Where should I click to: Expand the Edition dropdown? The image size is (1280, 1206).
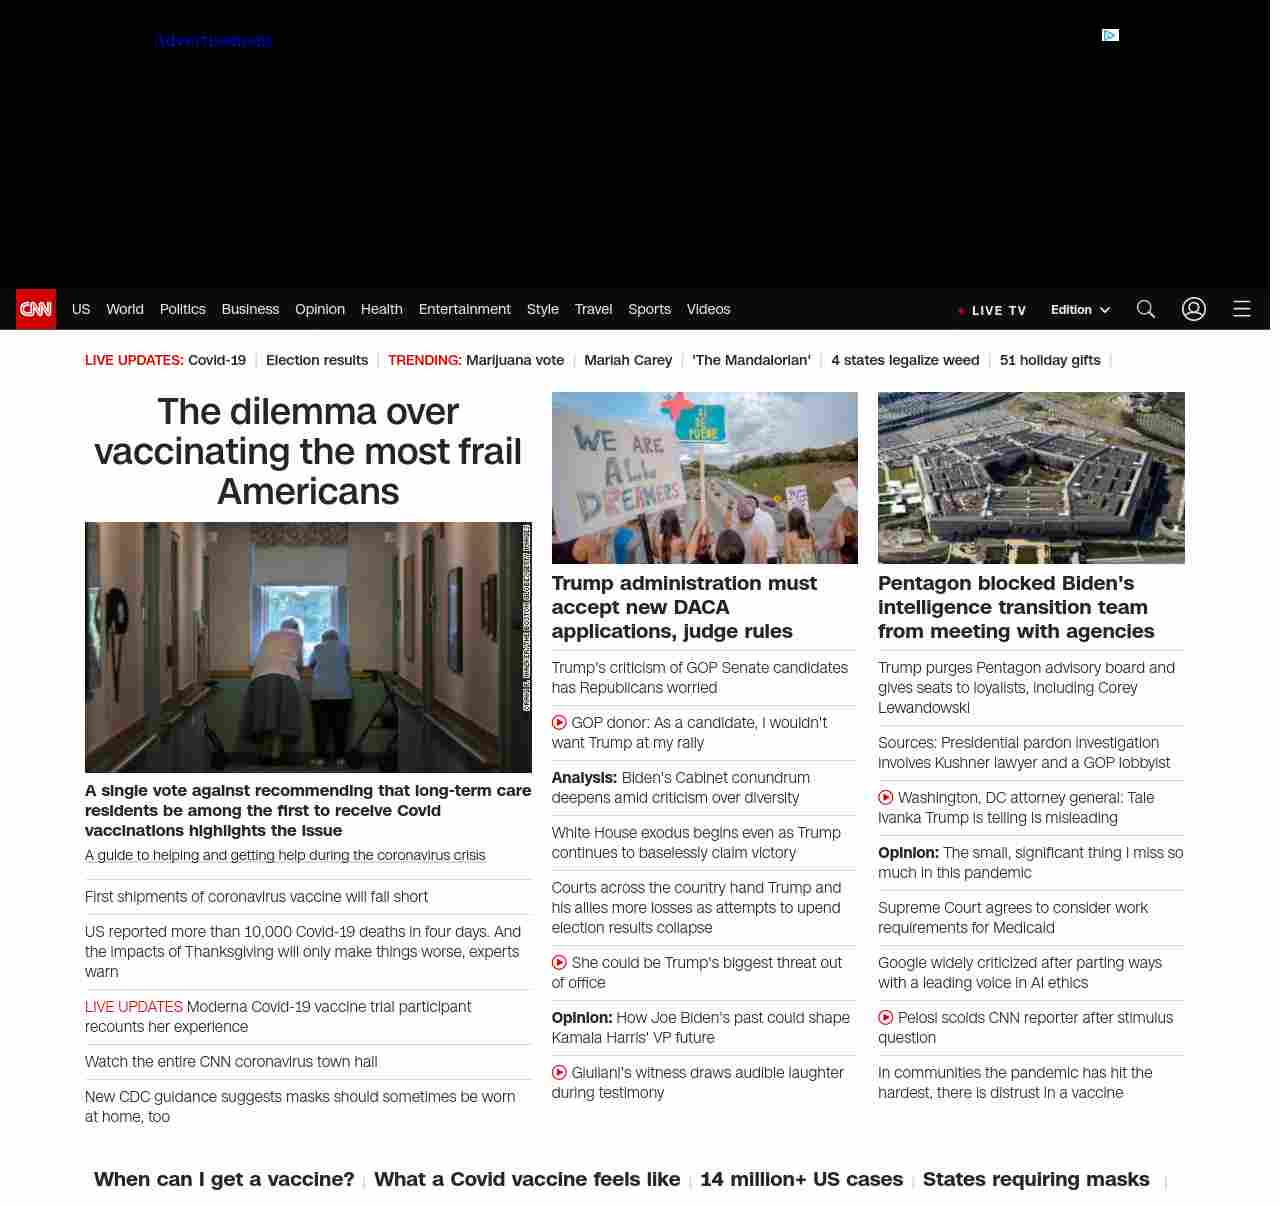point(1080,310)
